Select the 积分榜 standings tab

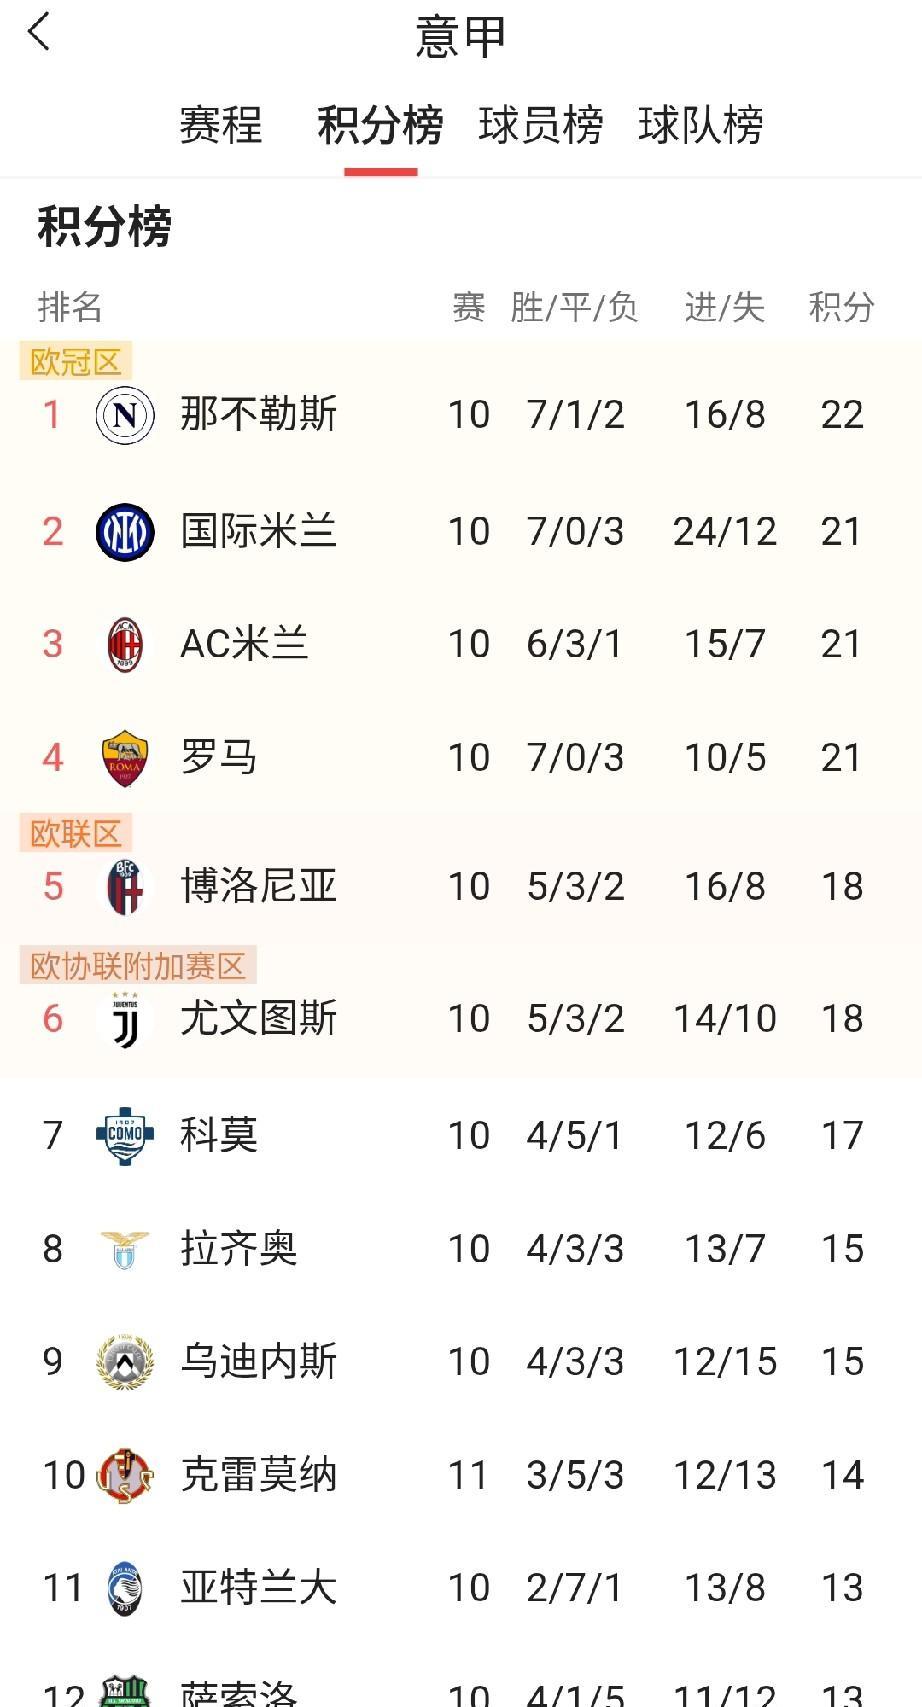point(380,126)
